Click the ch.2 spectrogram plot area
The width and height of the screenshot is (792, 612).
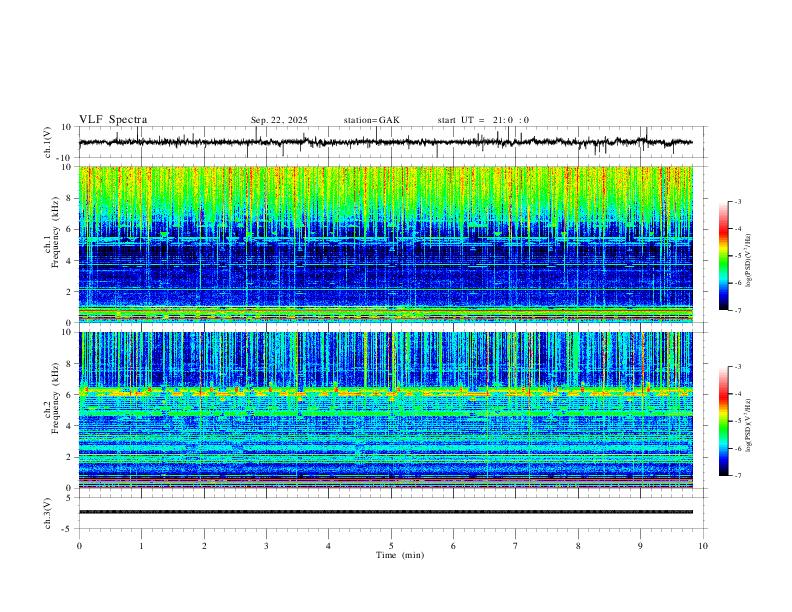[x=386, y=410]
